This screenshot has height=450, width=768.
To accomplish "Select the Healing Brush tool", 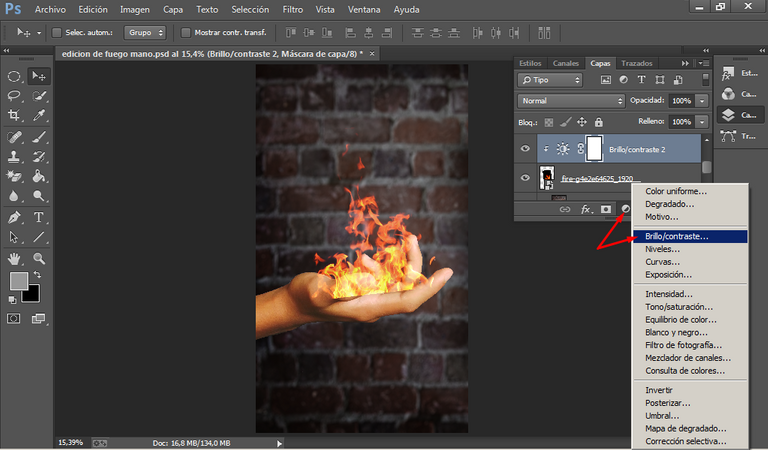I will point(14,137).
